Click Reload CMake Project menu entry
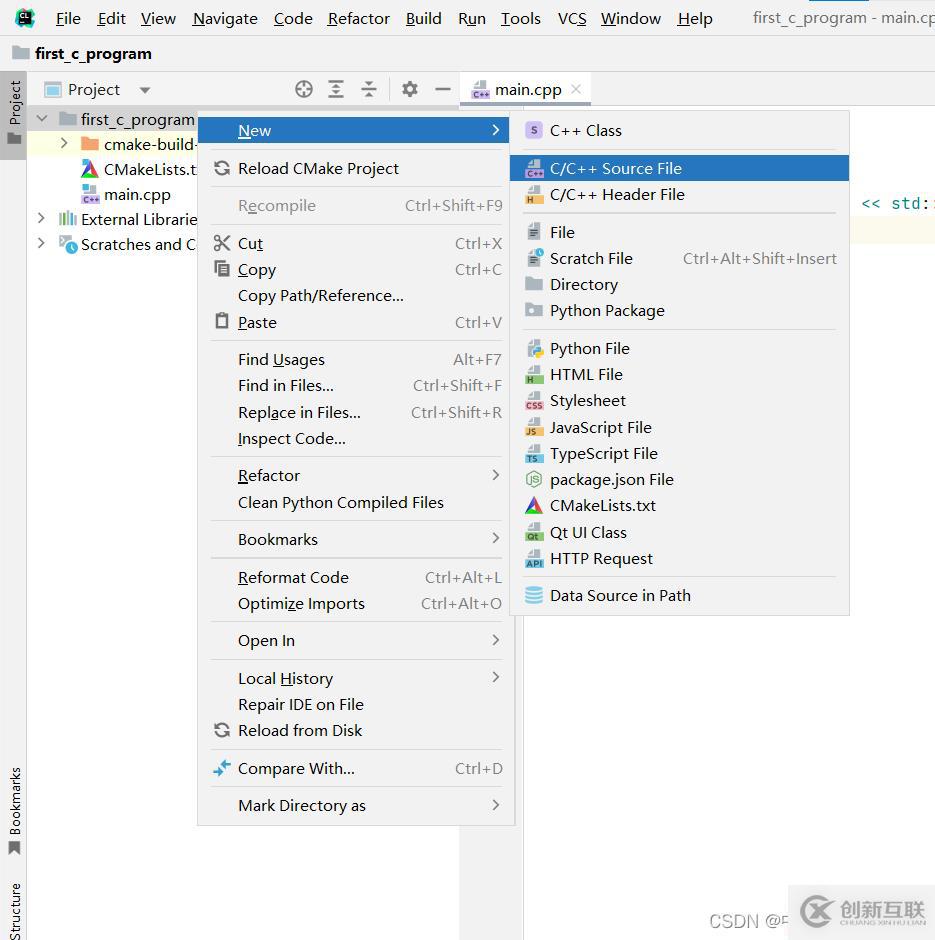The image size is (935, 940). coord(356,168)
